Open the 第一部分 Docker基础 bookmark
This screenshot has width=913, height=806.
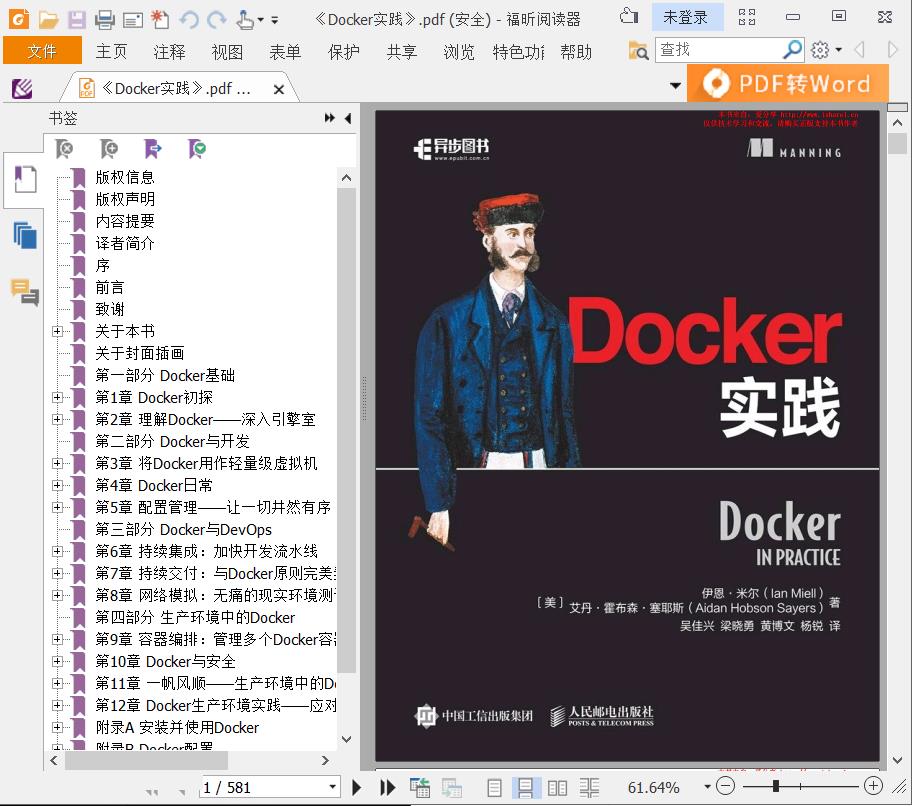(165, 376)
